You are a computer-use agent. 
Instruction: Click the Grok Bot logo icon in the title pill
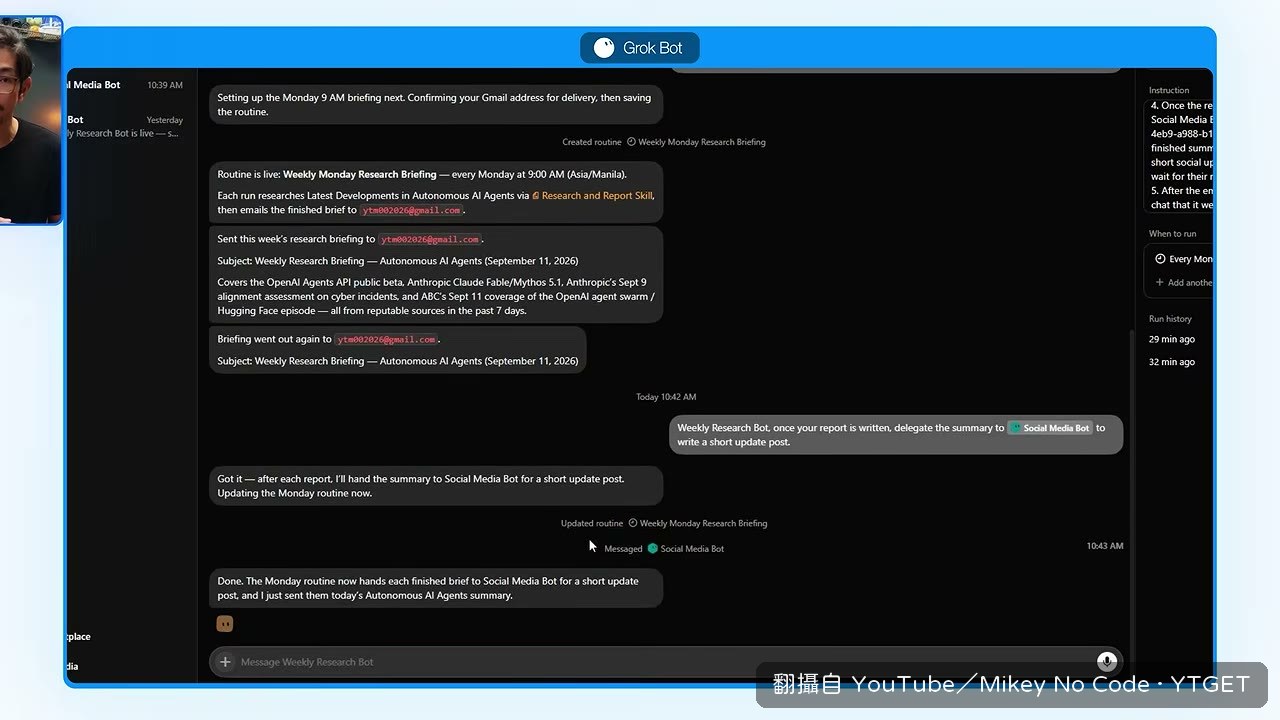[604, 48]
